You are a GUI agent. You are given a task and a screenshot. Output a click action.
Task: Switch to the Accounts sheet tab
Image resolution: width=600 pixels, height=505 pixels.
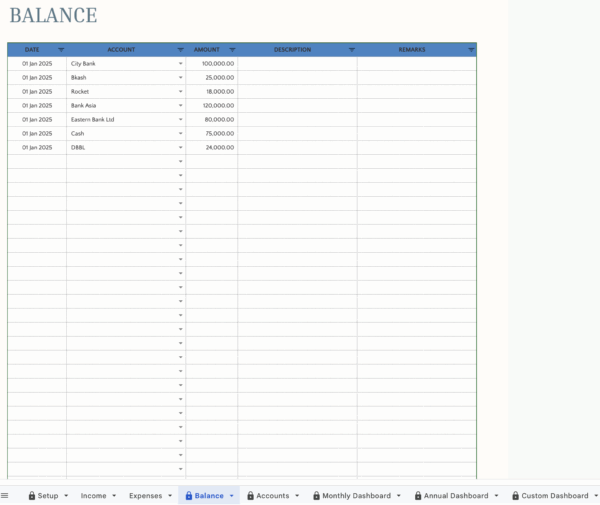pyautogui.click(x=272, y=495)
